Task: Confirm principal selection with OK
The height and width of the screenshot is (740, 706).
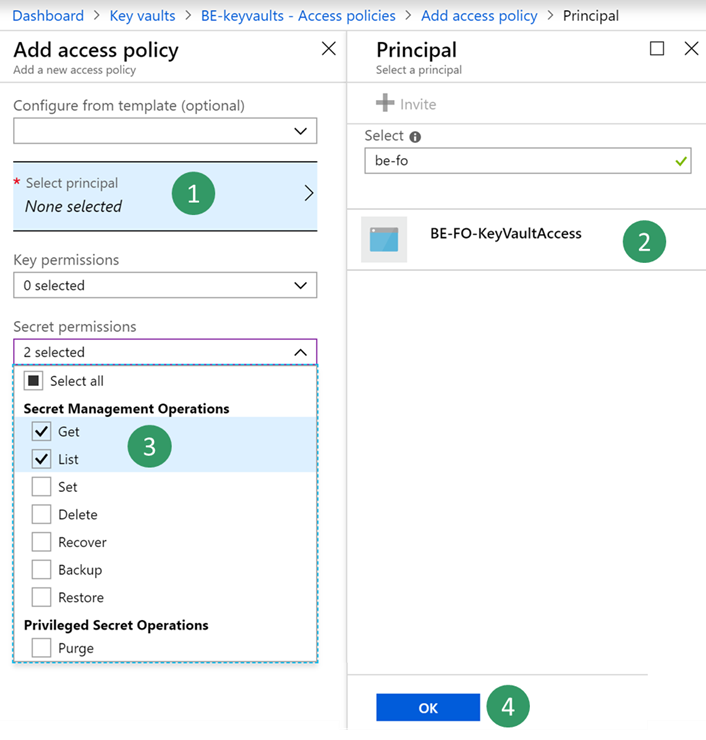Action: coord(428,707)
